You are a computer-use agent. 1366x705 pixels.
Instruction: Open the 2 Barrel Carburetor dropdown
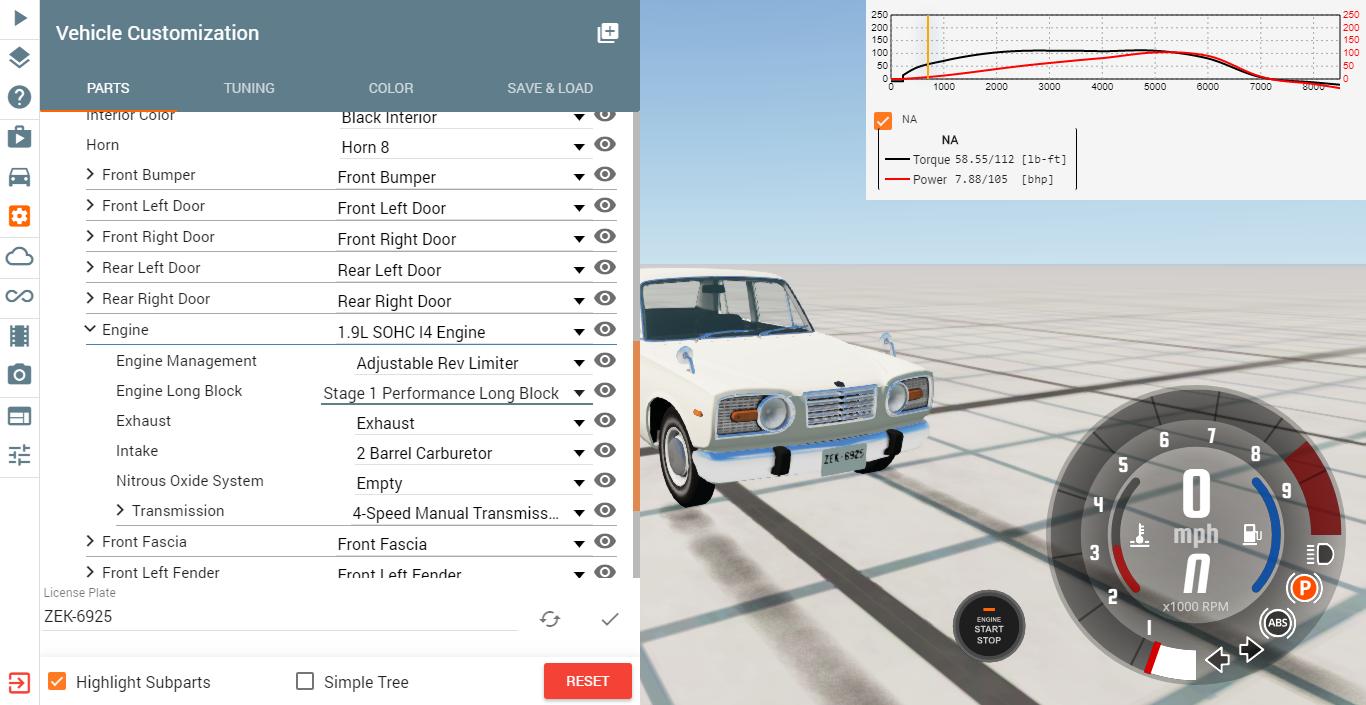click(x=471, y=453)
